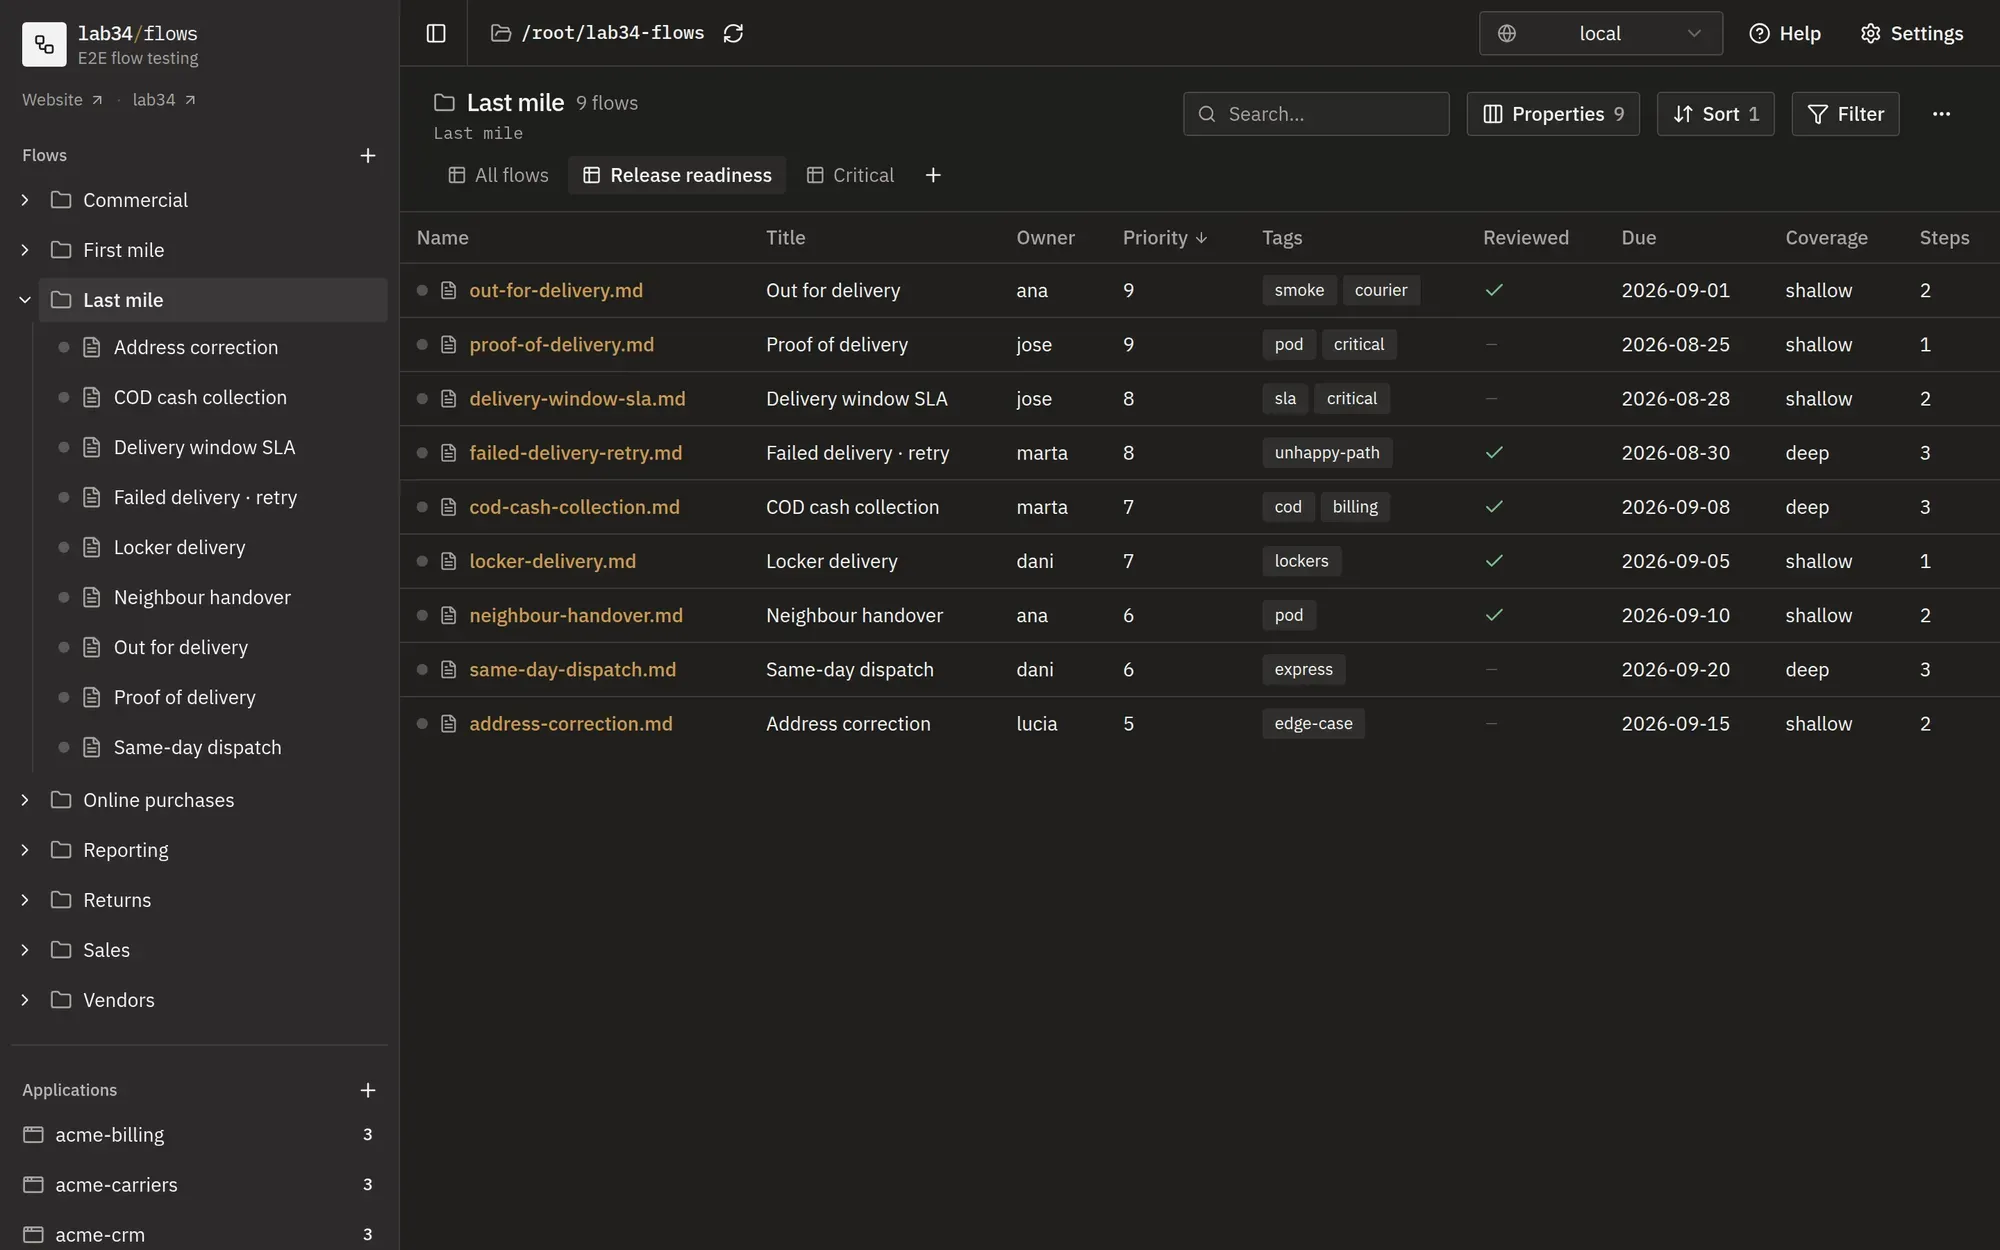The height and width of the screenshot is (1250, 2000).
Task: Click the folder icon beside /root/lab34-flows path
Action: click(x=501, y=33)
